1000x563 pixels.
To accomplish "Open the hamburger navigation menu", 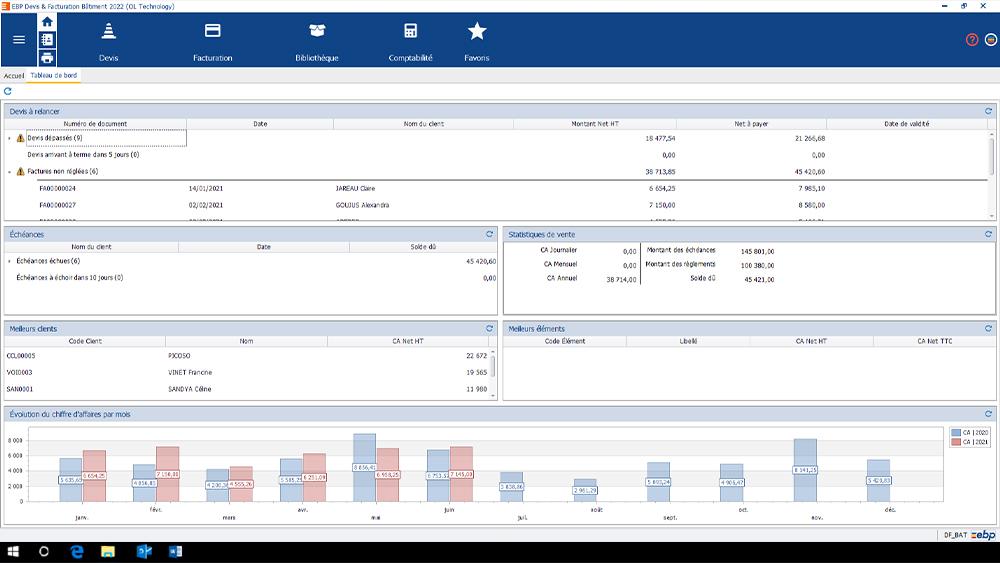I will click(x=19, y=40).
